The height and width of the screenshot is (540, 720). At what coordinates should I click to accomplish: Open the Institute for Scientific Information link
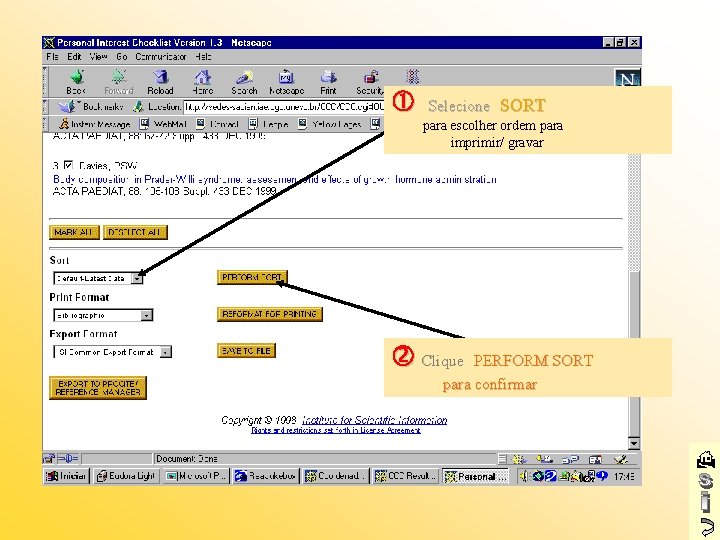point(374,420)
